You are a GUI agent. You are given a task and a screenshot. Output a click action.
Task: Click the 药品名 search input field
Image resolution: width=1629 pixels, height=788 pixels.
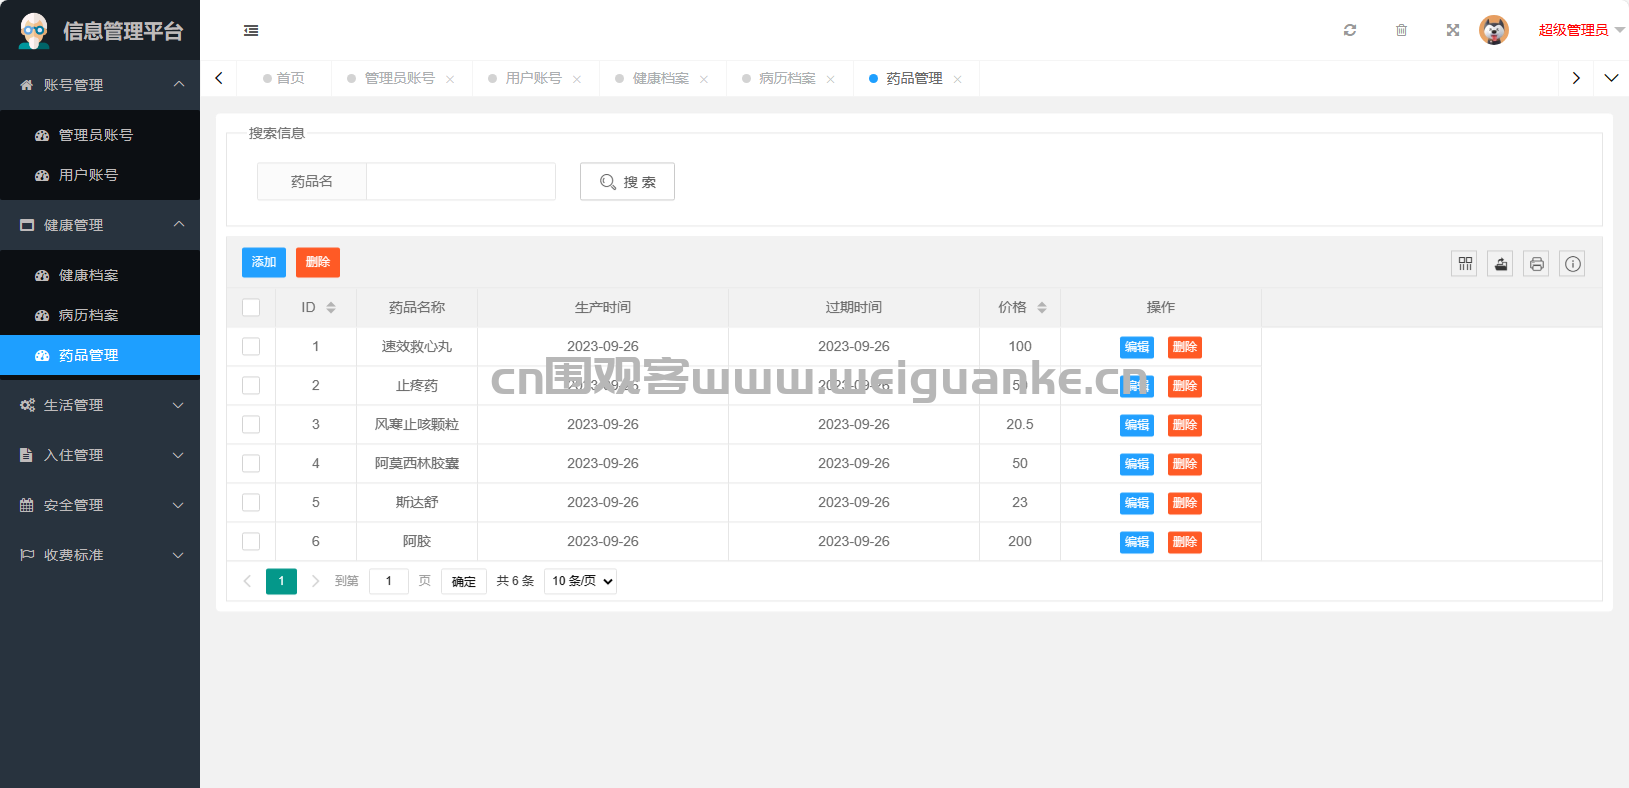coord(461,182)
